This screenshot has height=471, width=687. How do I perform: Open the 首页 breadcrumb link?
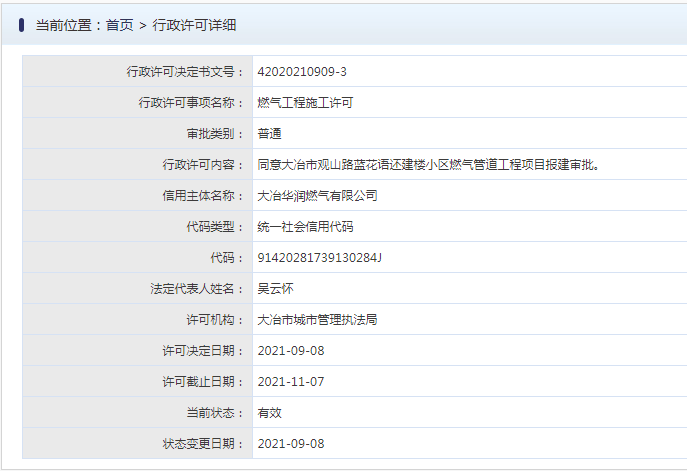[119, 25]
